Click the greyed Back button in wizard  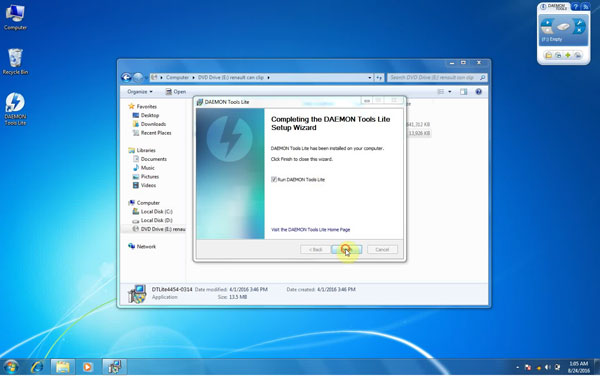(316, 250)
